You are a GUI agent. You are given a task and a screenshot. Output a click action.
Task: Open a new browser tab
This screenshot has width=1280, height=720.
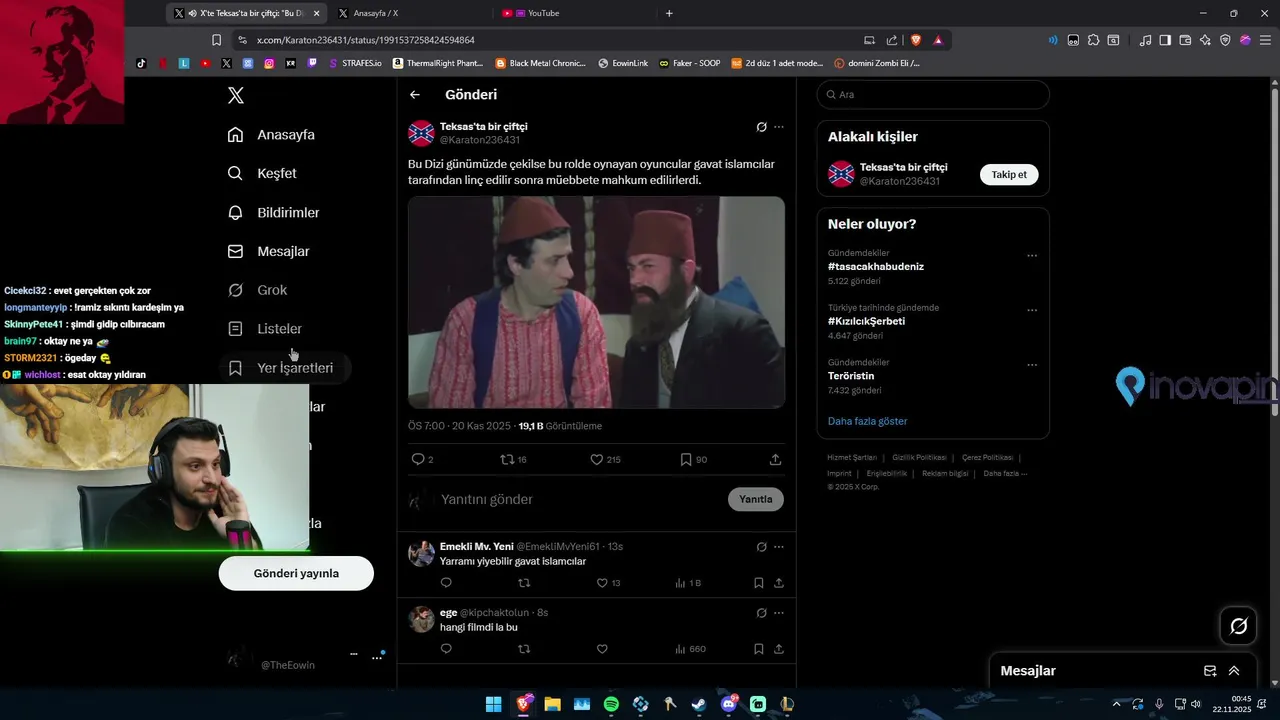click(x=669, y=13)
